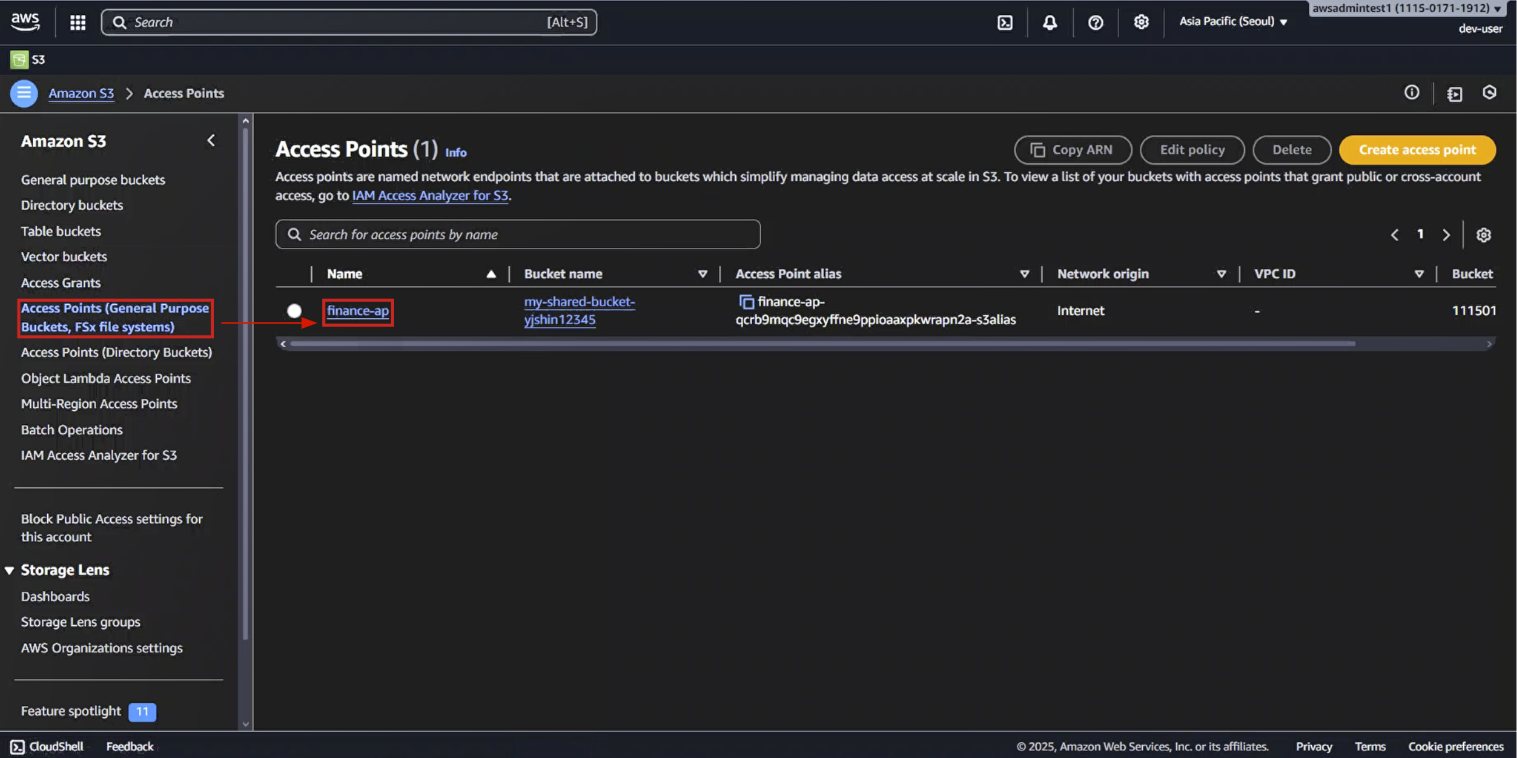Click the Copy ARN button
This screenshot has height=758, width=1517.
click(x=1073, y=150)
